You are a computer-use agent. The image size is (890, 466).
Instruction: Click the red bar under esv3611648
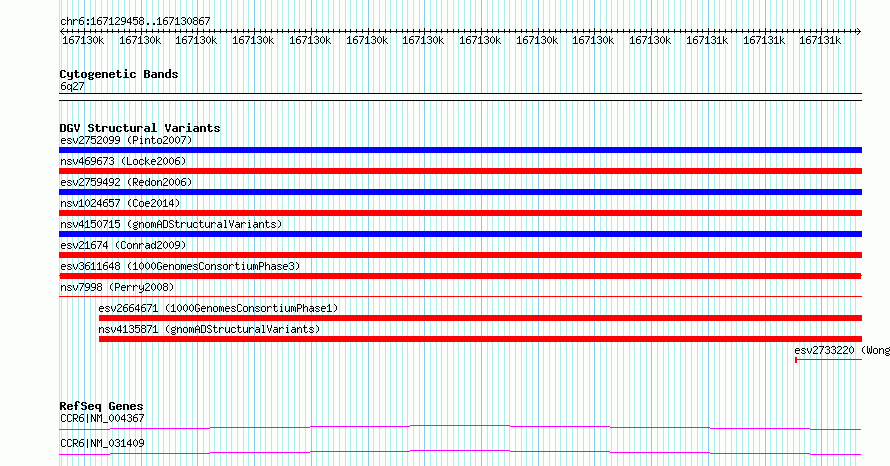[x=460, y=276]
